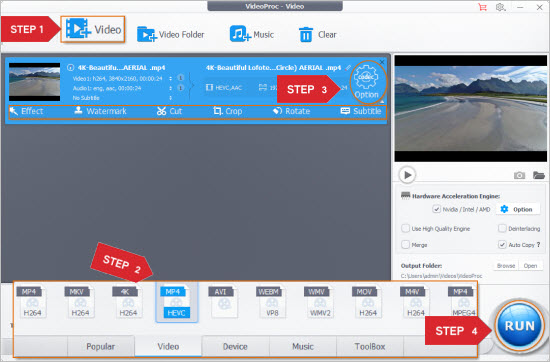Open the Rotate tool

pyautogui.click(x=277, y=111)
